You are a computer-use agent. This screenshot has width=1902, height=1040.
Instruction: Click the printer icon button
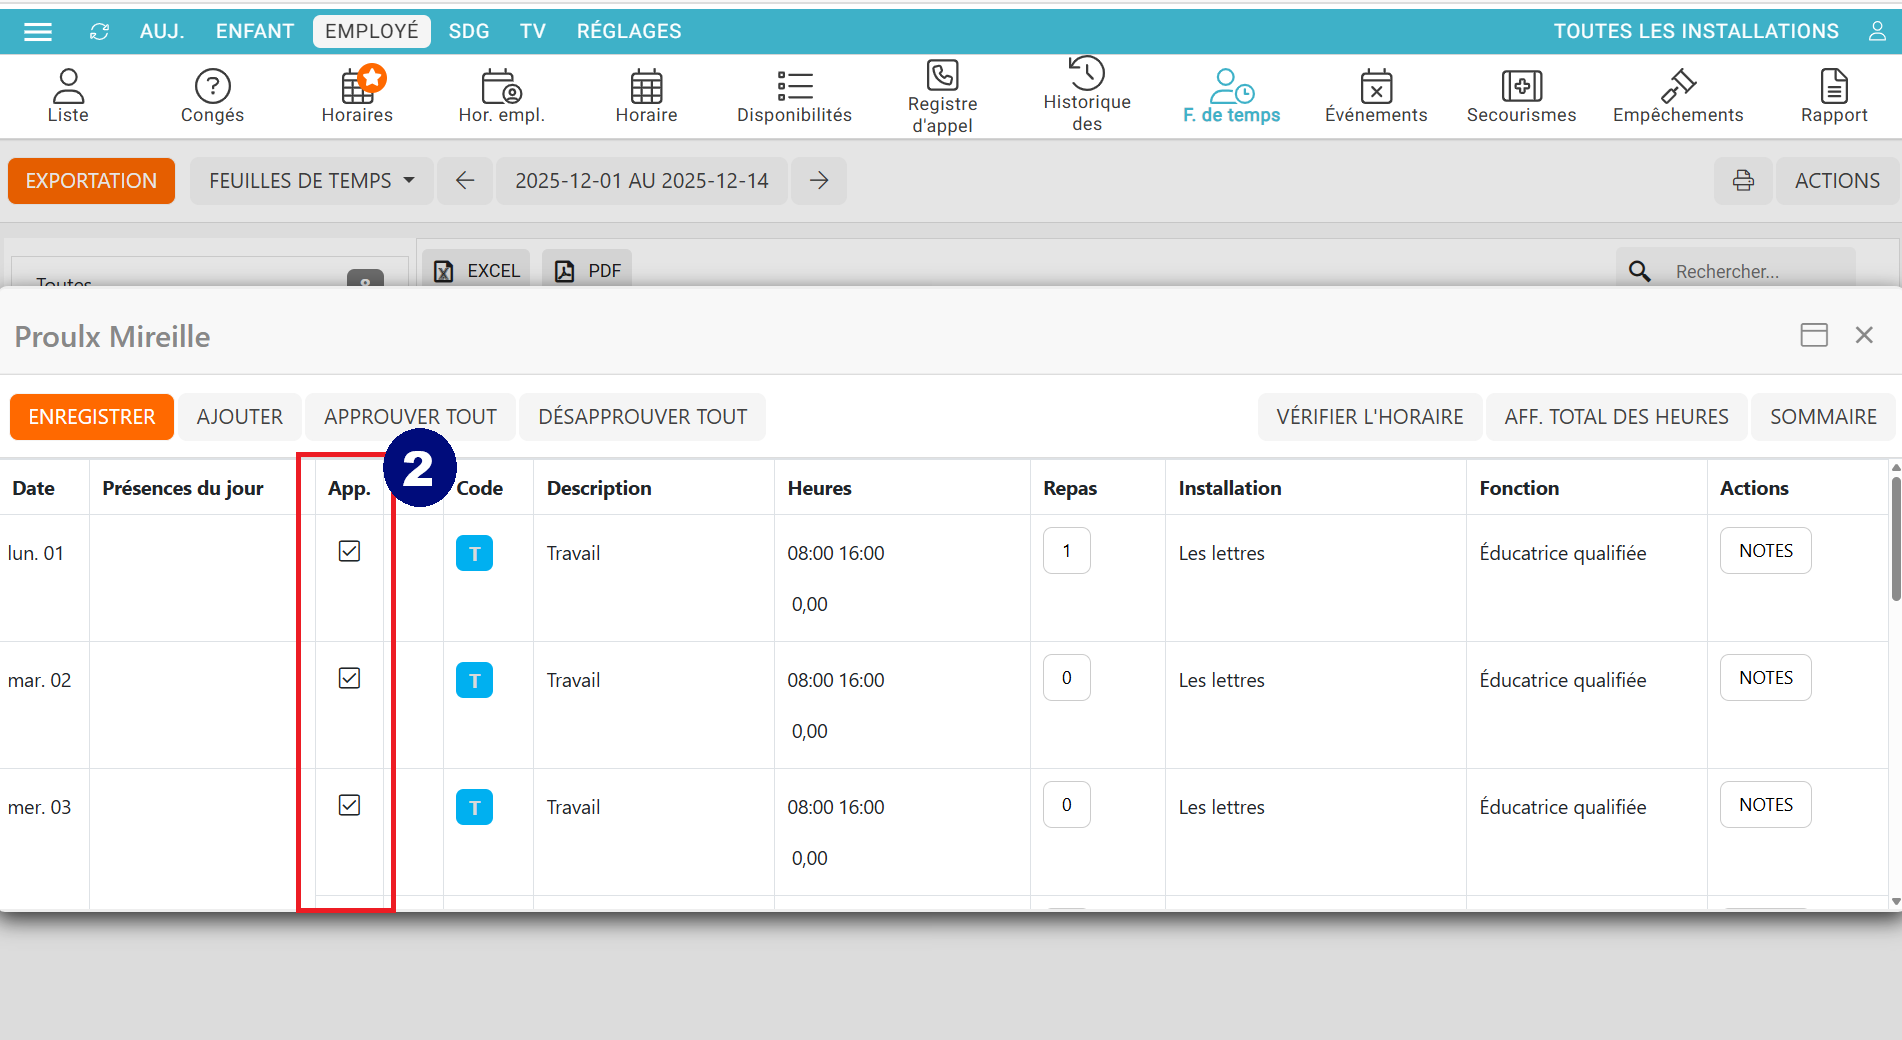[1743, 181]
